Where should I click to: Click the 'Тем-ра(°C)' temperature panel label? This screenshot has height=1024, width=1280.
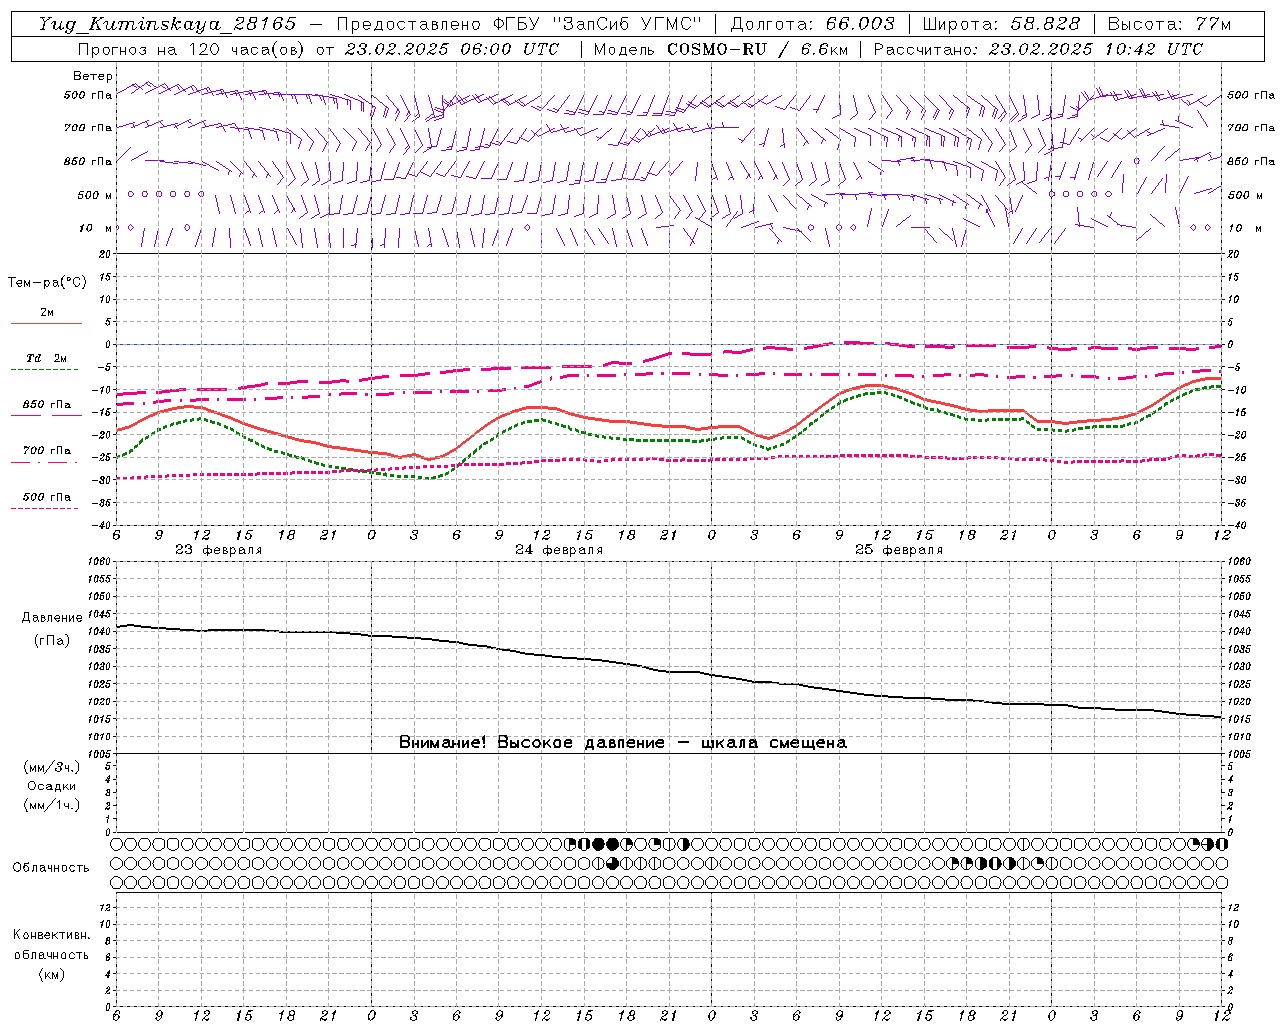coord(47,283)
